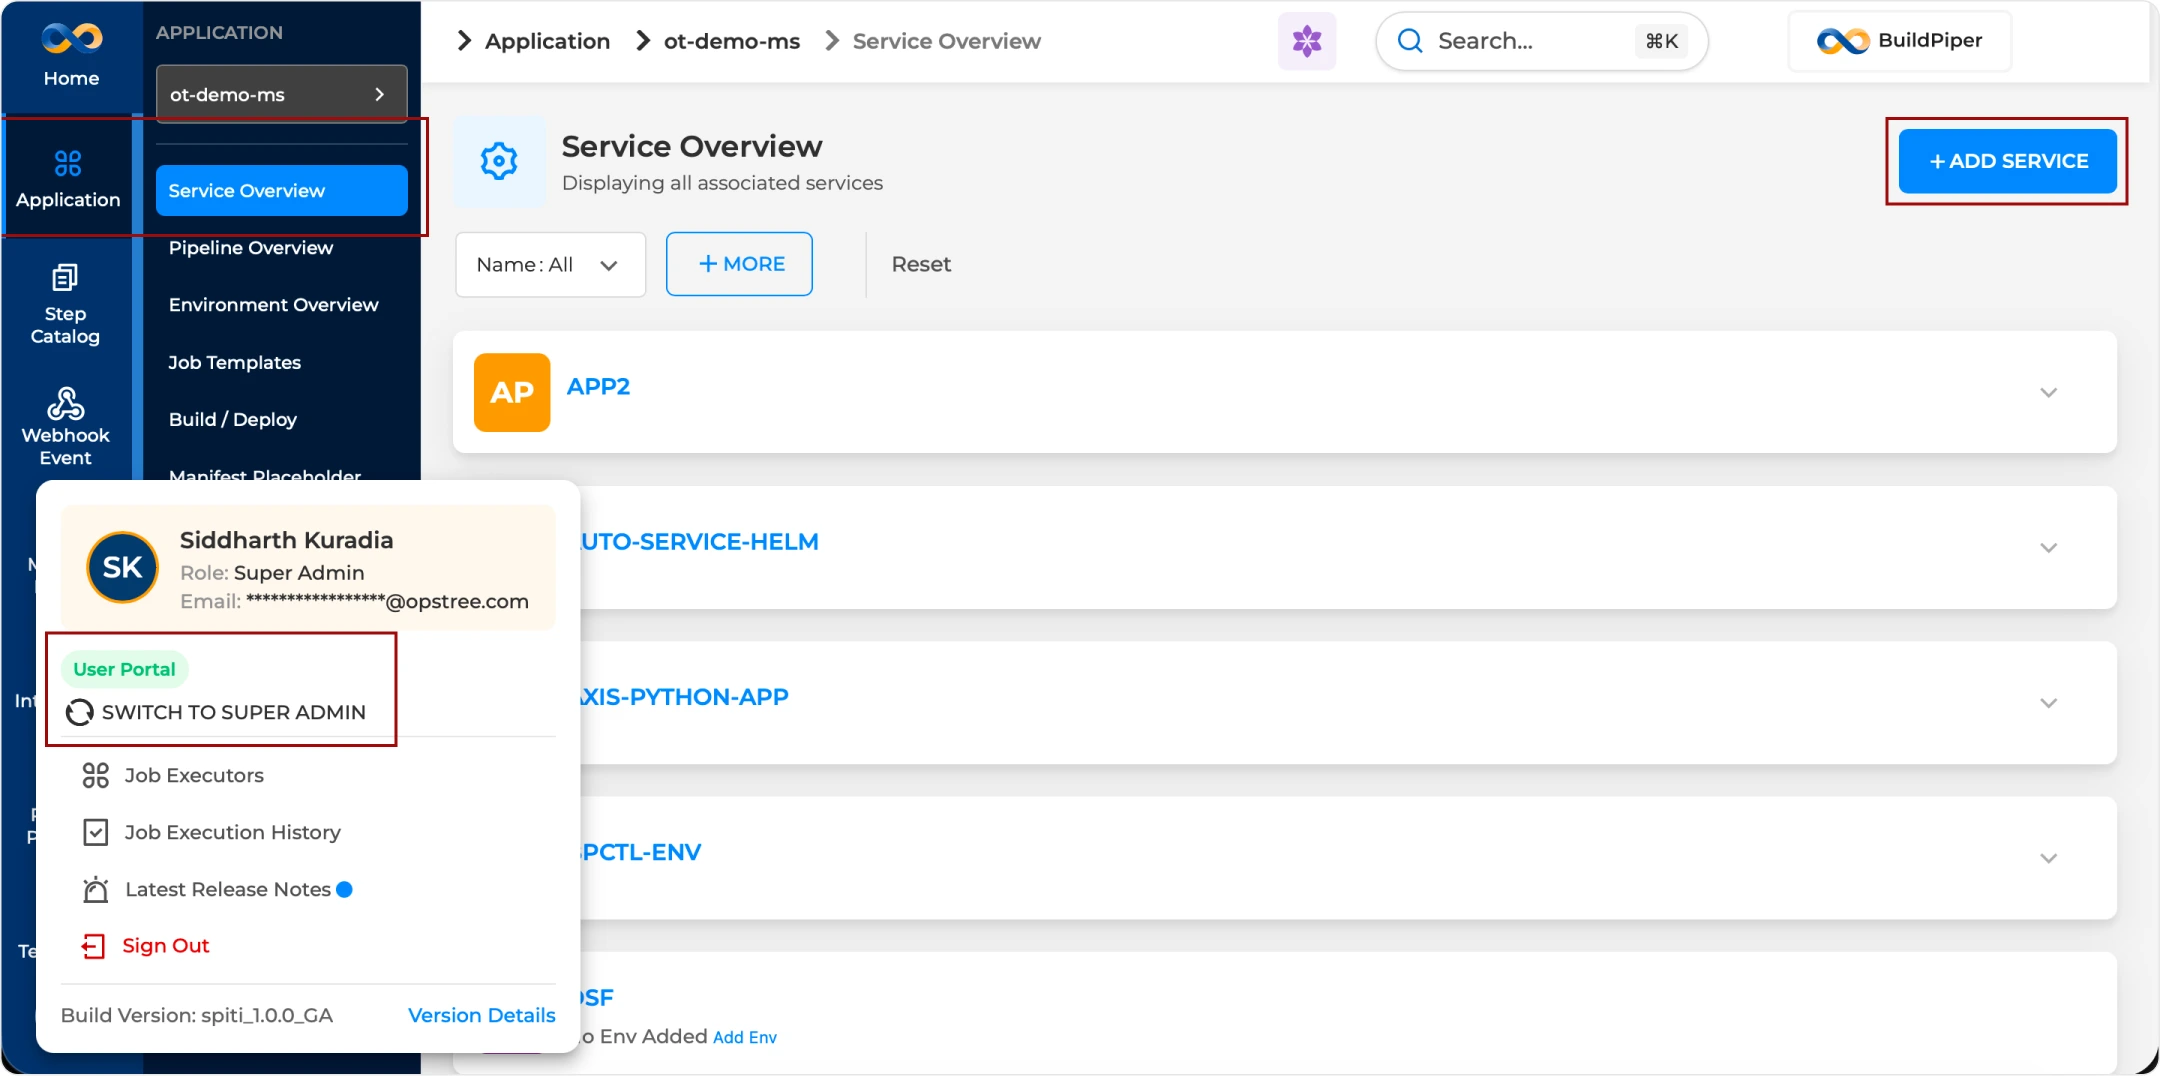The image size is (2160, 1076).
Task: Click the search magnifier icon
Action: (1410, 41)
